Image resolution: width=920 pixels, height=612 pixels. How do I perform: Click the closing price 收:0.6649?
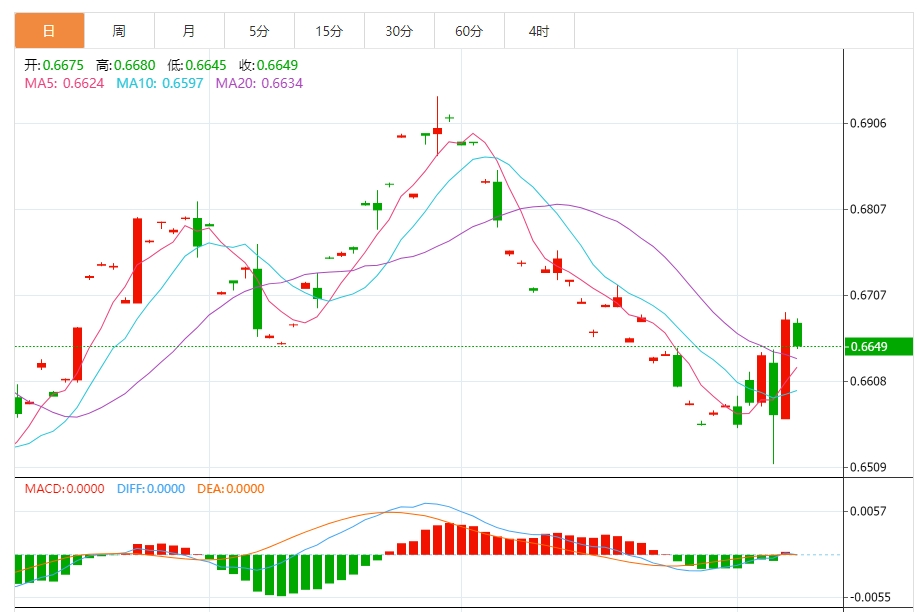click(269, 65)
